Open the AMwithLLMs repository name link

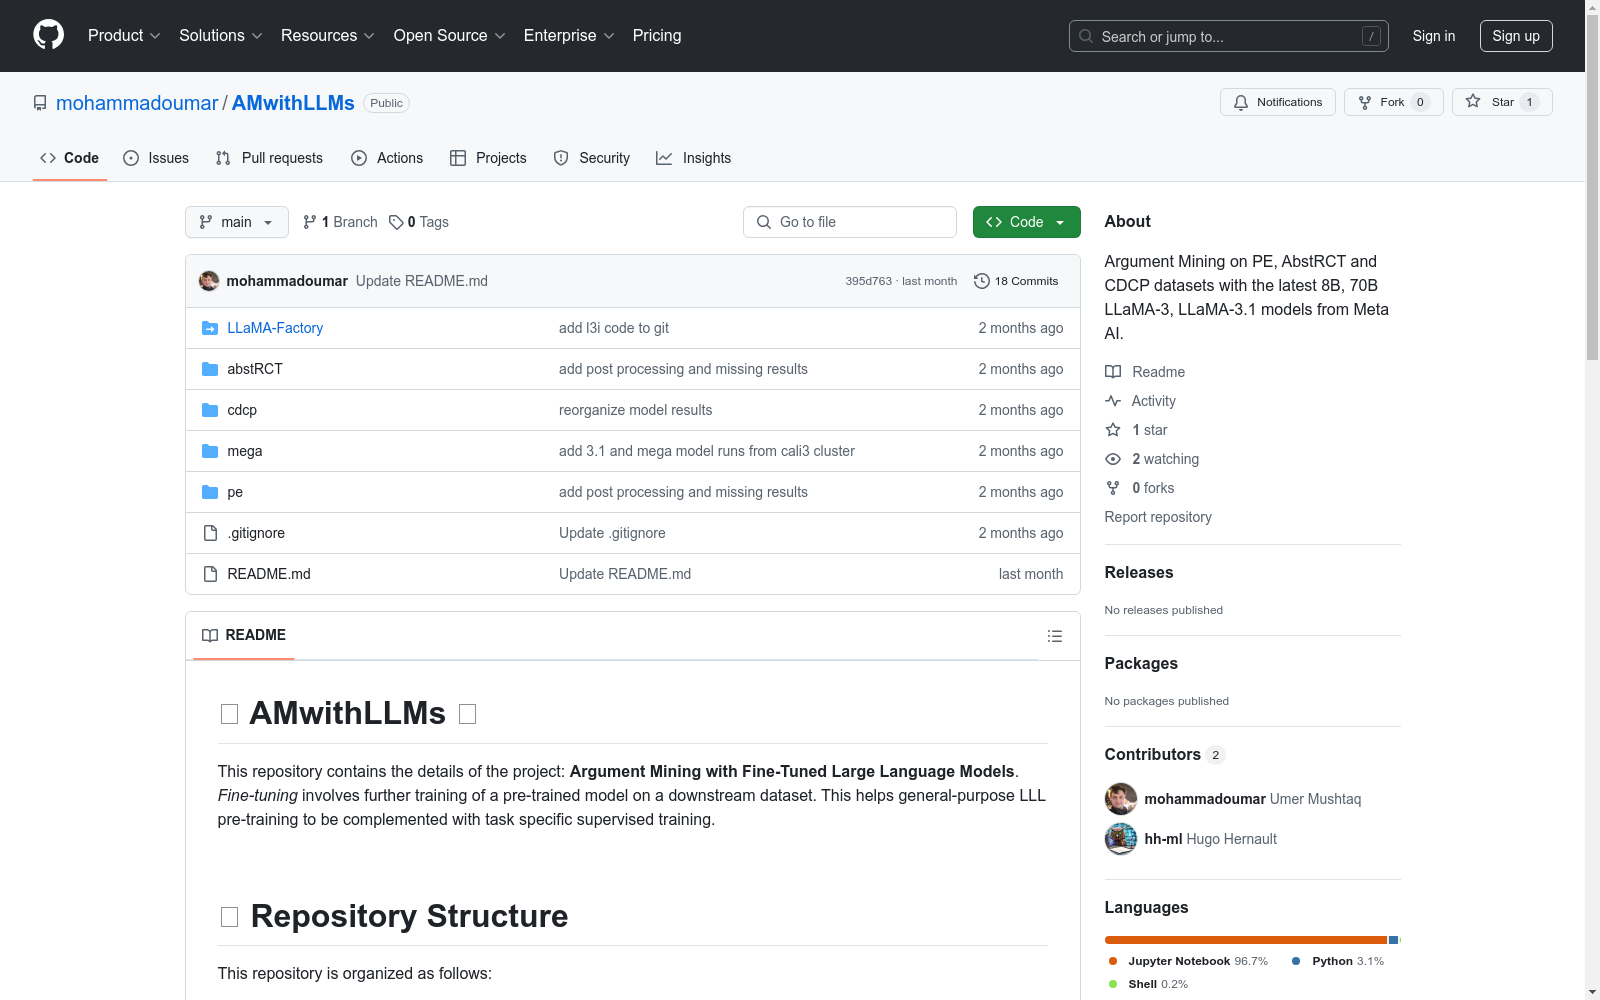click(293, 103)
